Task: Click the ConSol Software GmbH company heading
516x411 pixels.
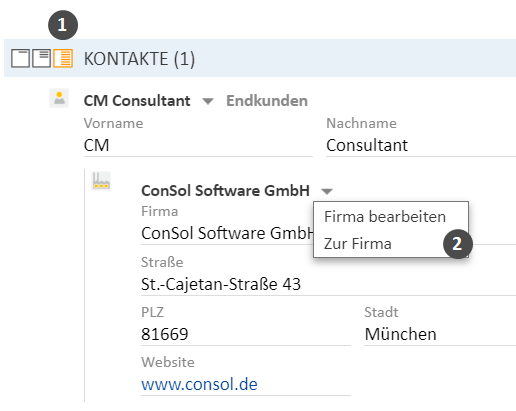Action: click(225, 191)
